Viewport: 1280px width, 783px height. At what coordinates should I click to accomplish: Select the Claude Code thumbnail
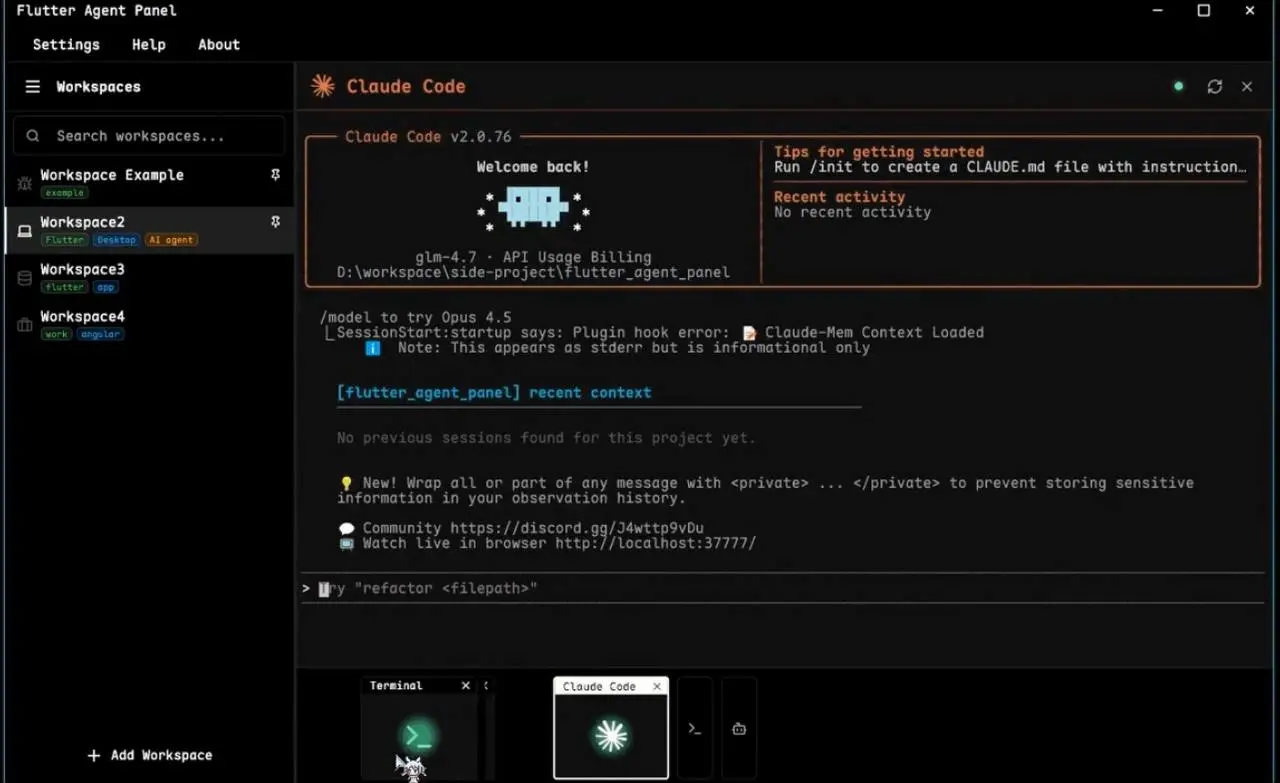(611, 728)
